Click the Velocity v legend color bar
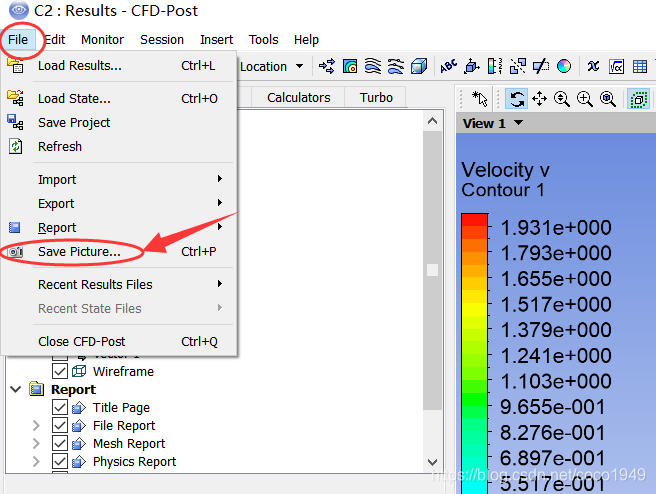Image resolution: width=656 pixels, height=494 pixels. tap(474, 353)
